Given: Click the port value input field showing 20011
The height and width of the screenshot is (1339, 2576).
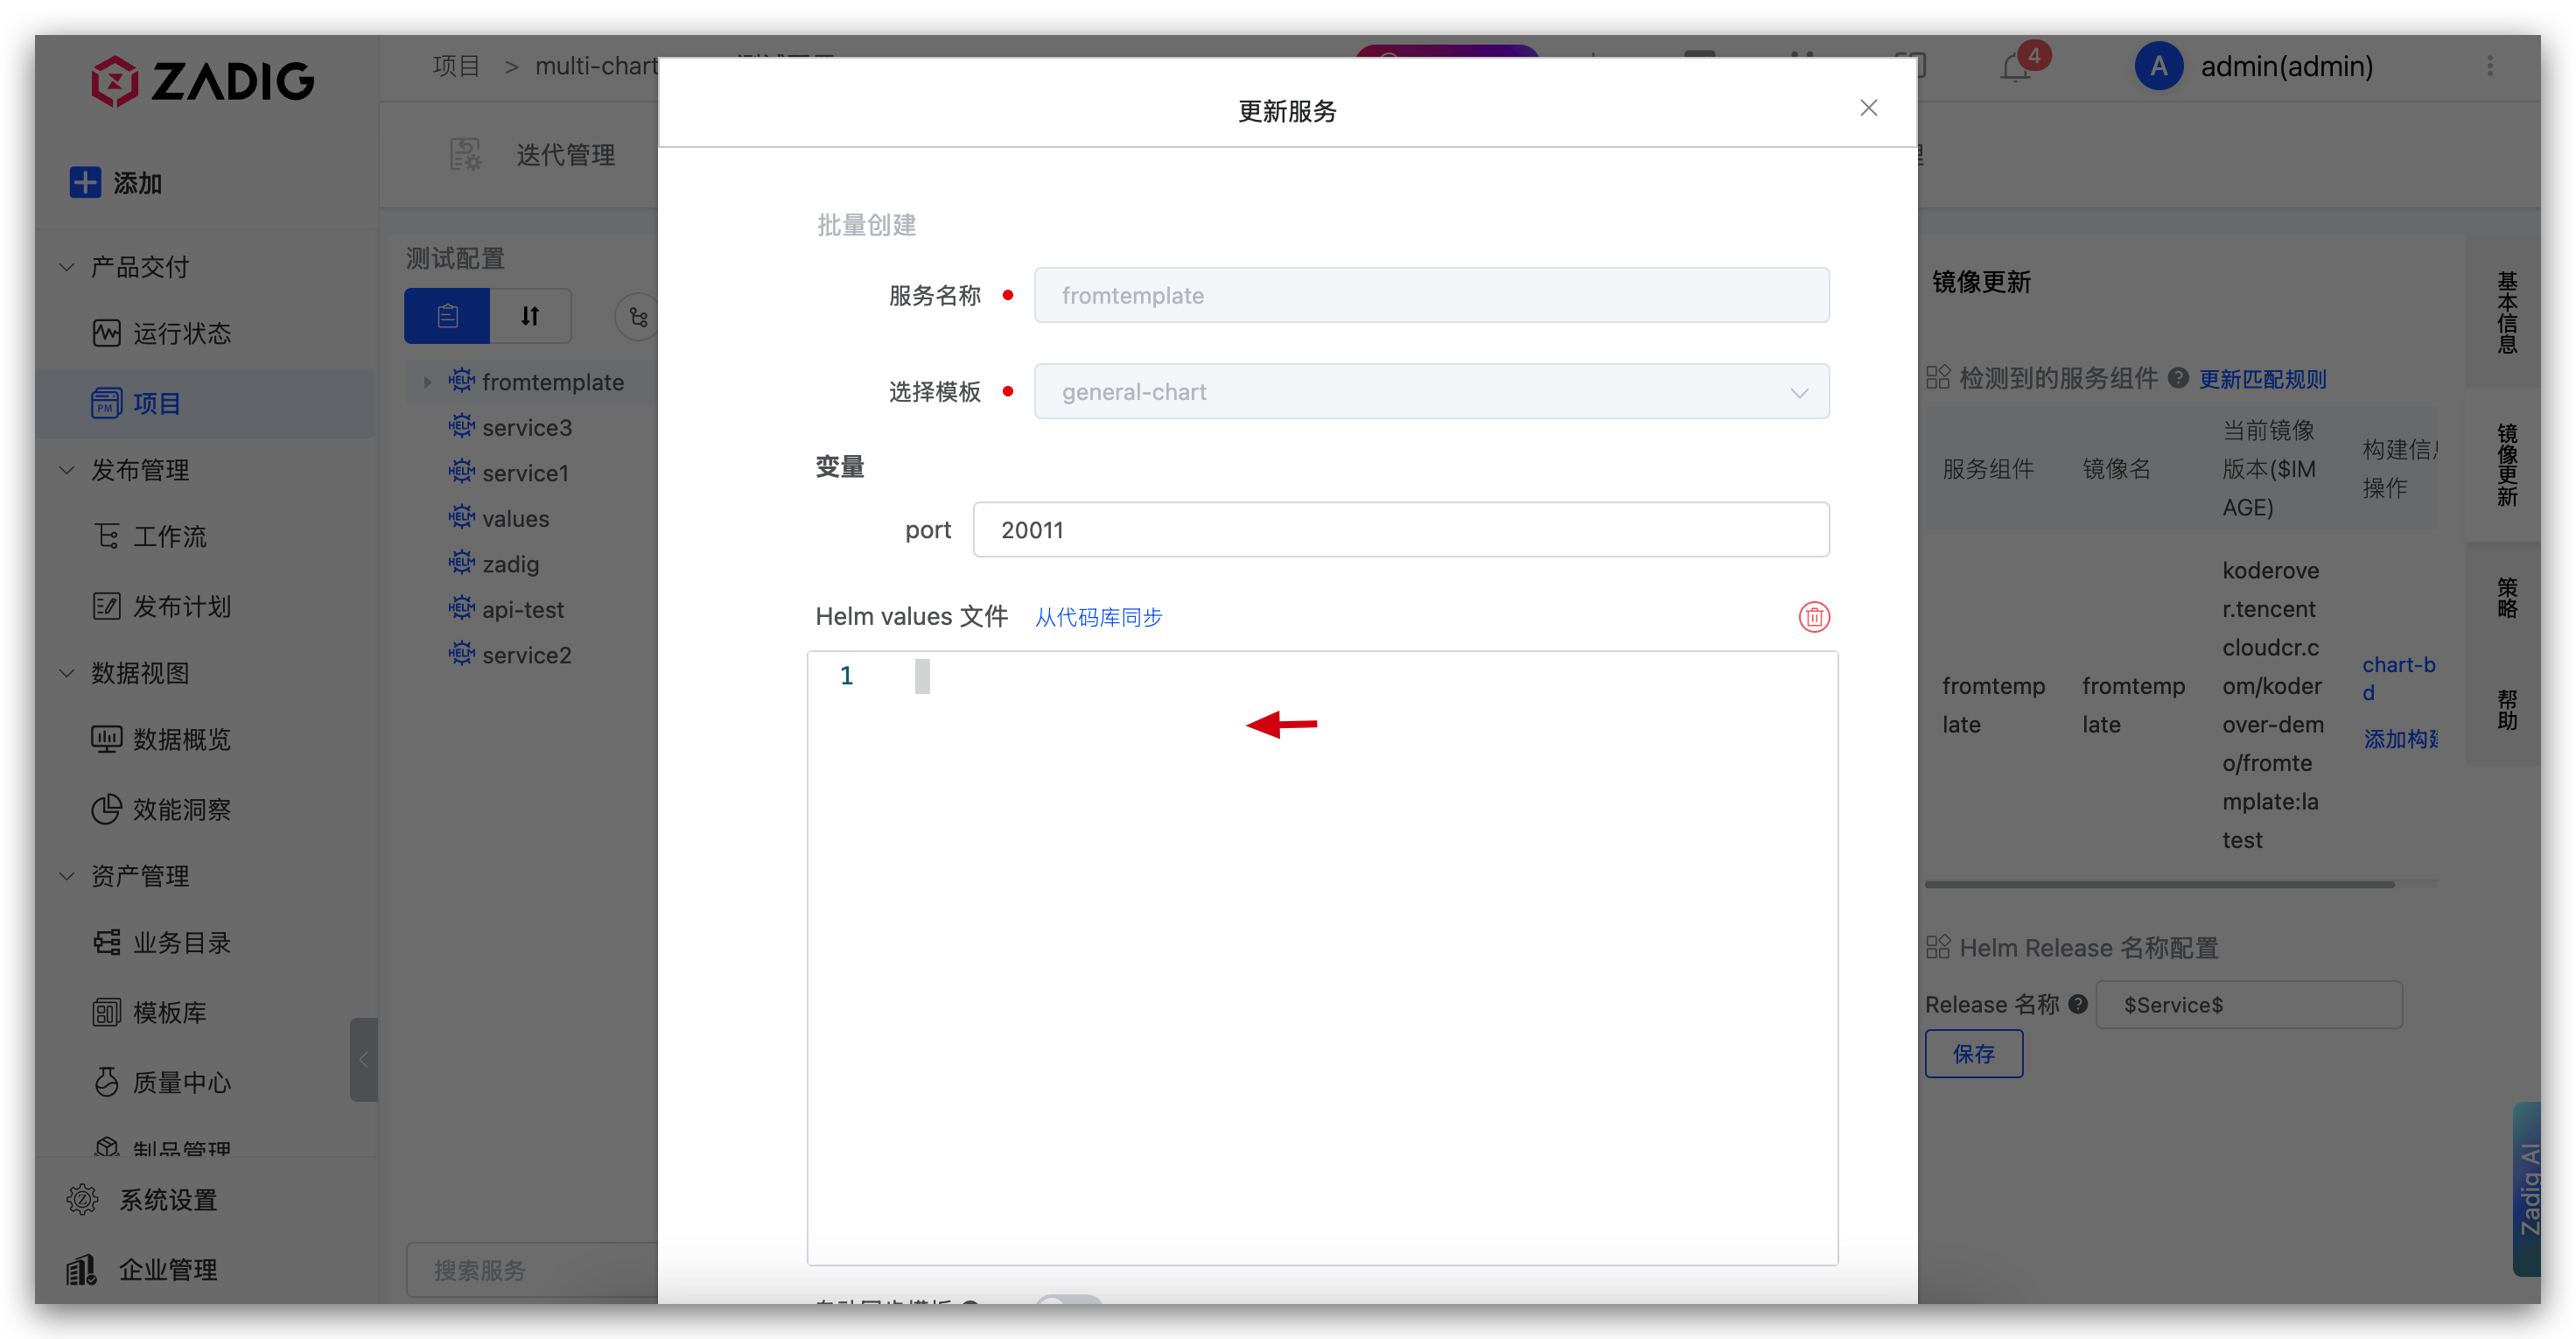Looking at the screenshot, I should pyautogui.click(x=1400, y=529).
